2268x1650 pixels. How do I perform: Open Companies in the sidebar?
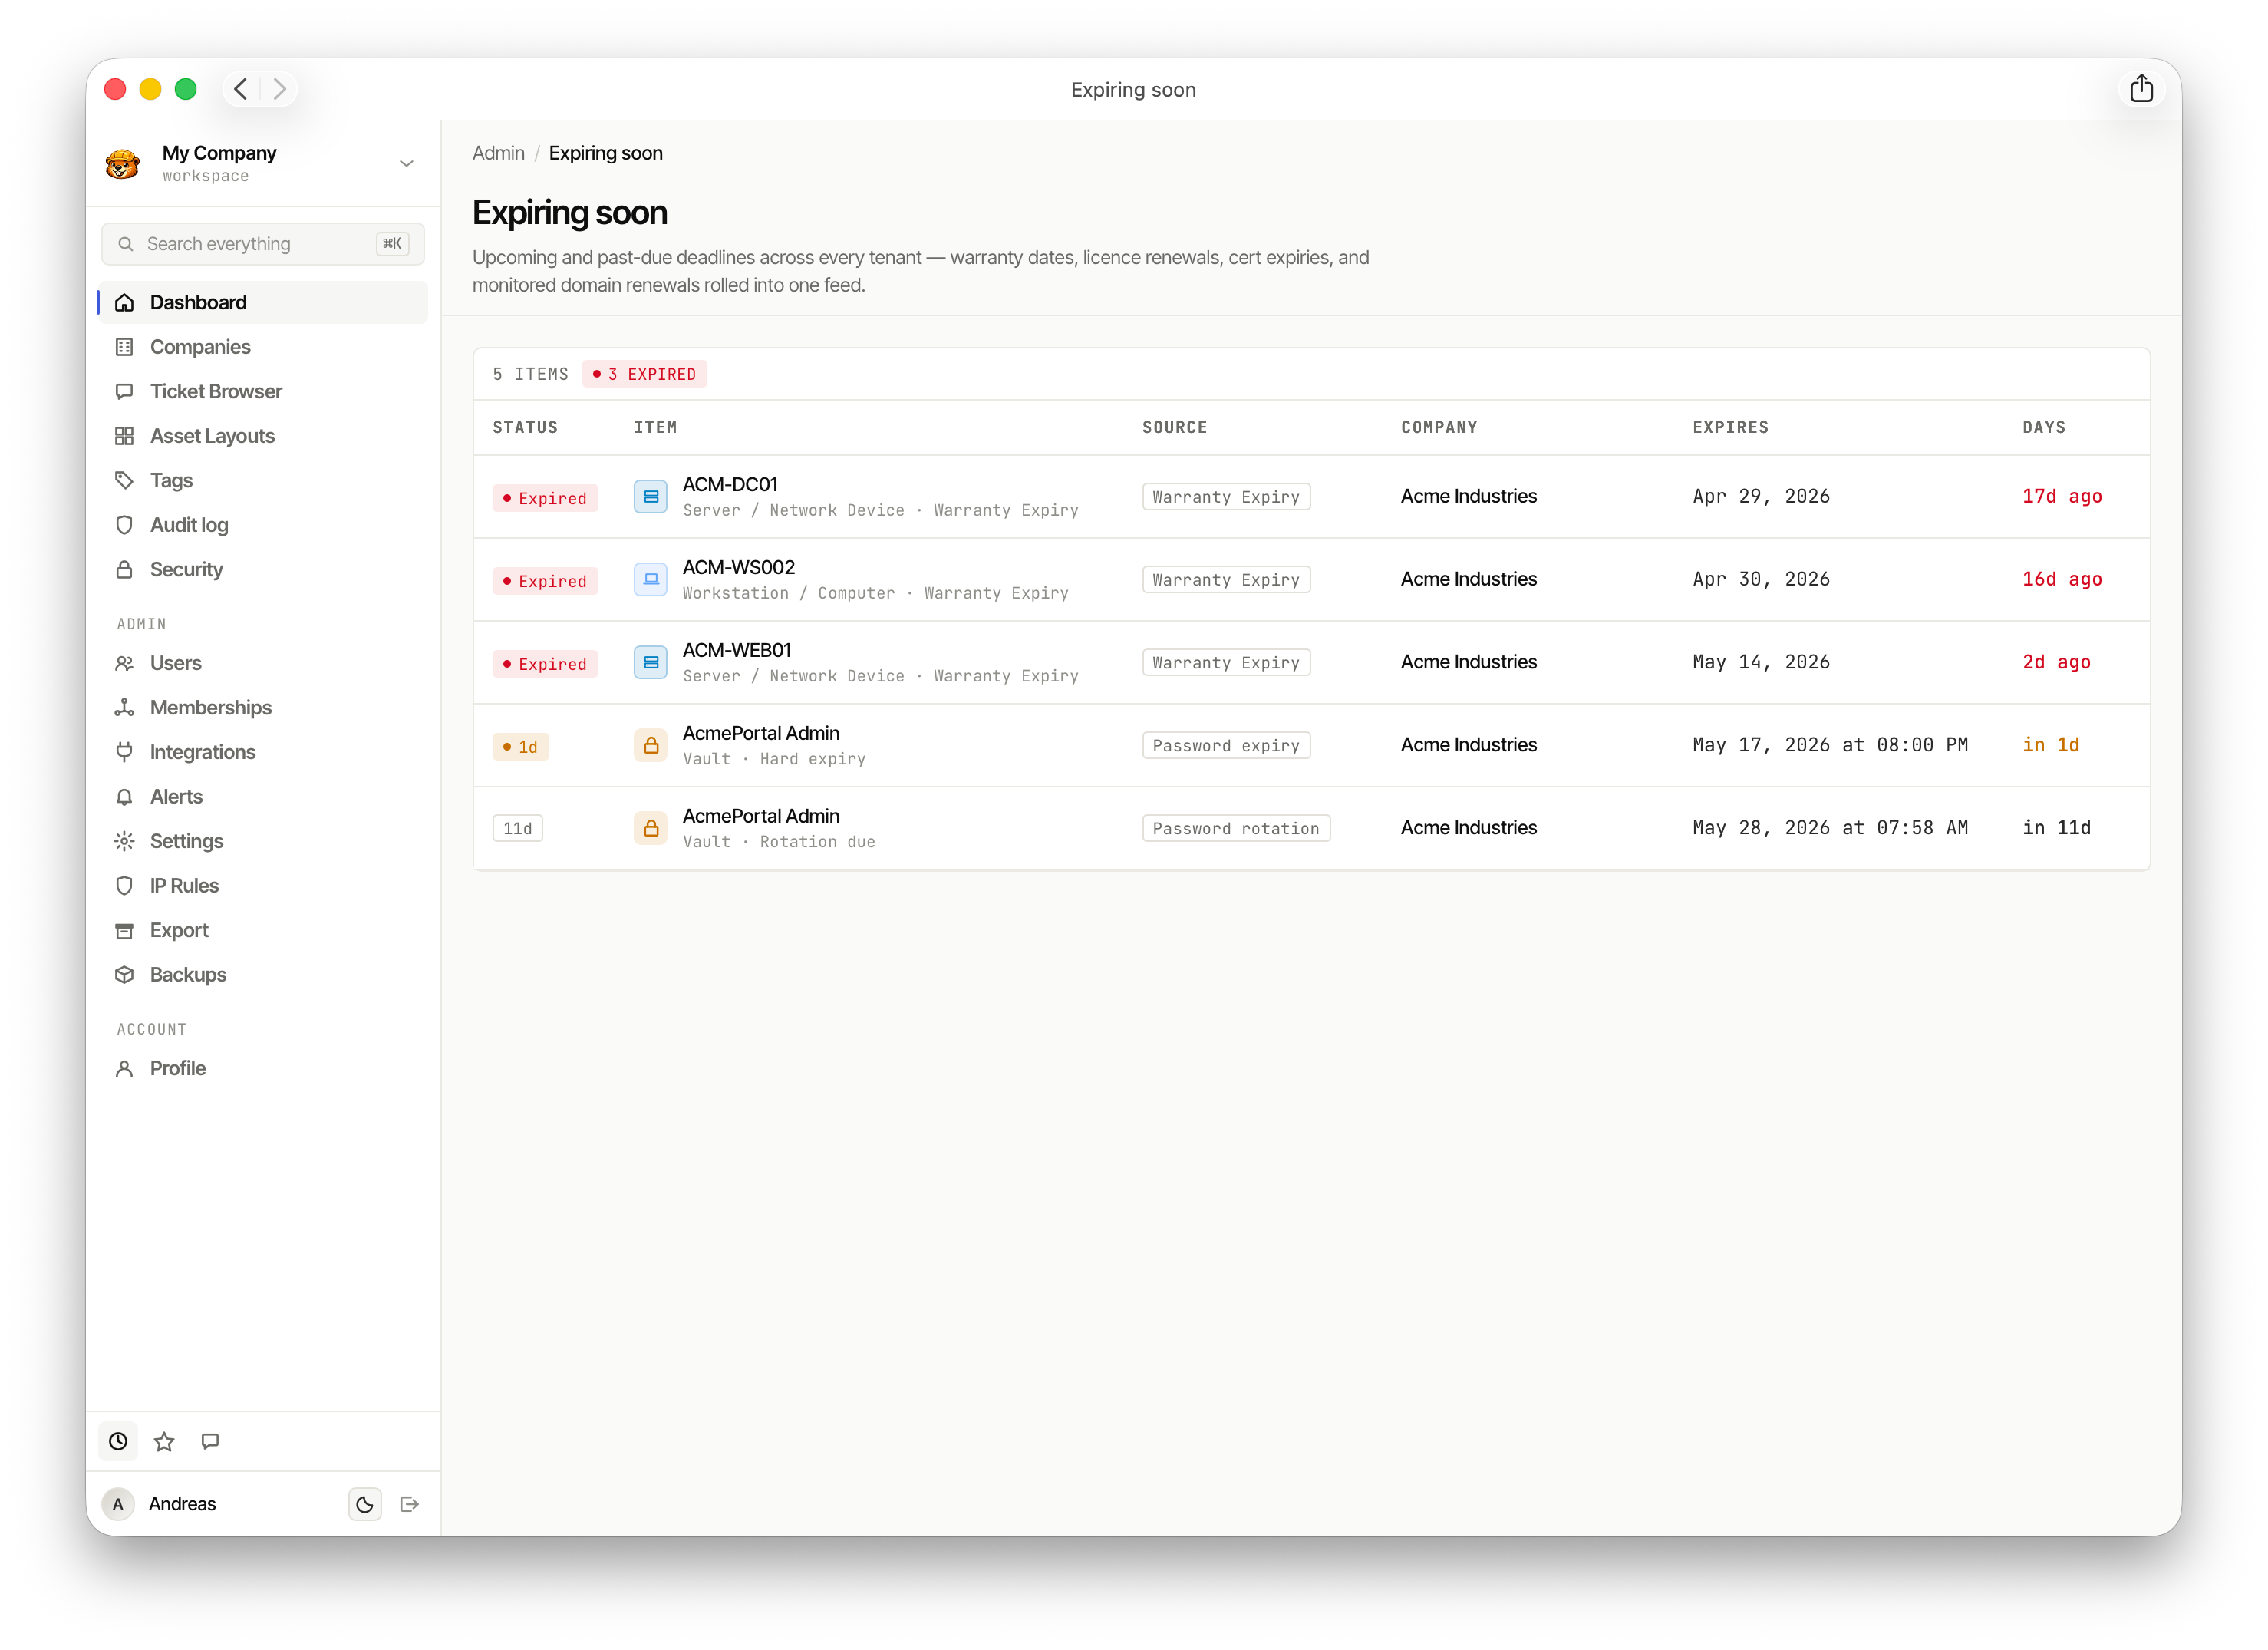click(x=263, y=347)
